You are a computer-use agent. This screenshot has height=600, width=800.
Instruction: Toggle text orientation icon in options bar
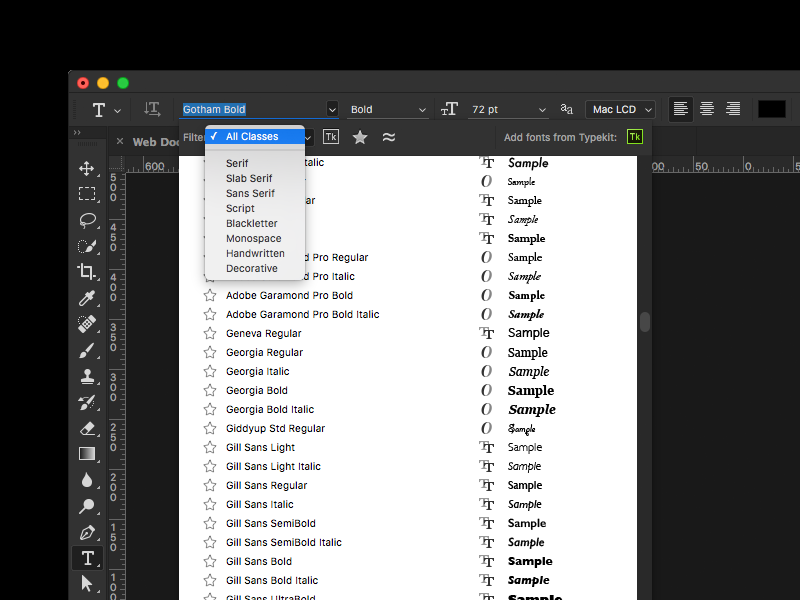point(152,109)
